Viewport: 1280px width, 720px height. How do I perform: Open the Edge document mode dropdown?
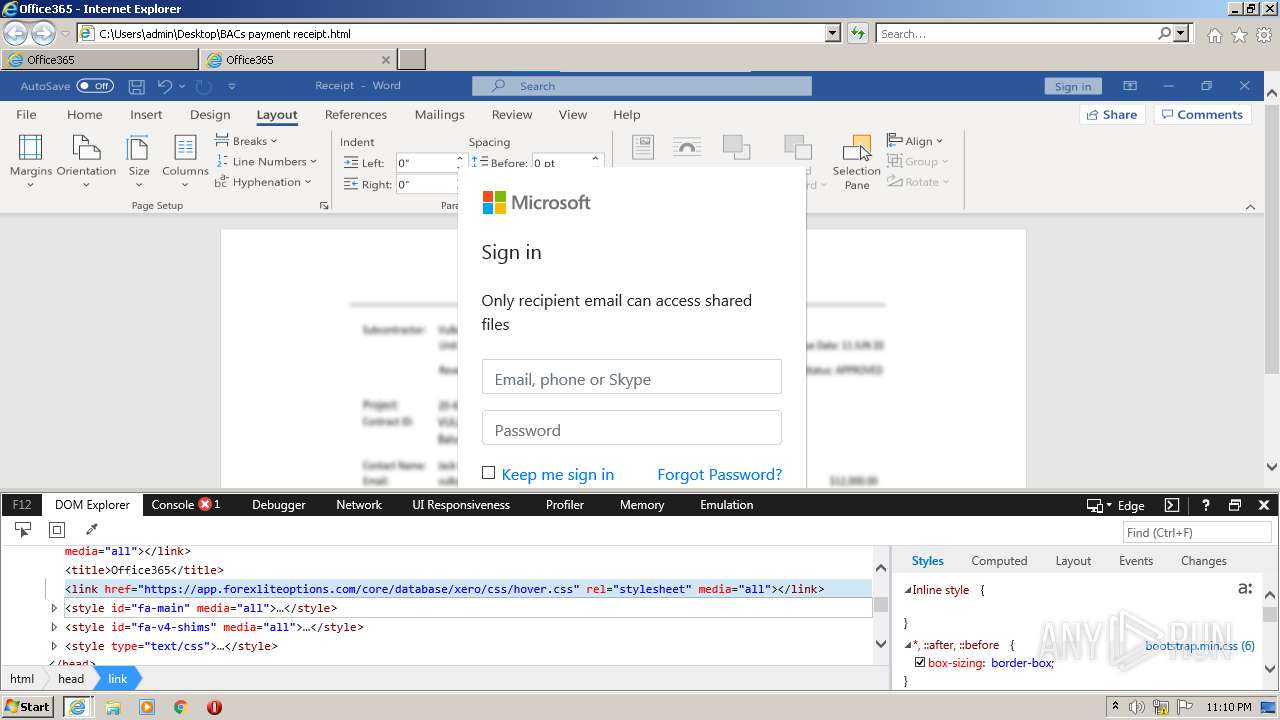point(1116,505)
